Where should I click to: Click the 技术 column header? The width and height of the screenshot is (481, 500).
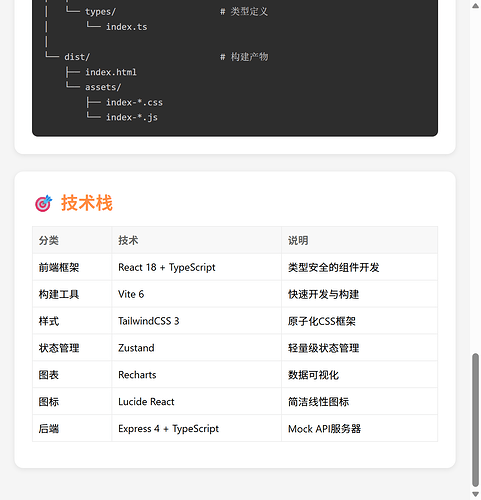tap(197, 240)
